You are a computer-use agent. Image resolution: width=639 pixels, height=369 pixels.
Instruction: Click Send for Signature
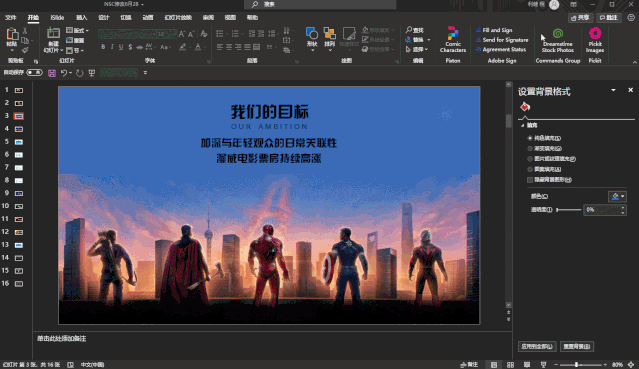point(502,40)
